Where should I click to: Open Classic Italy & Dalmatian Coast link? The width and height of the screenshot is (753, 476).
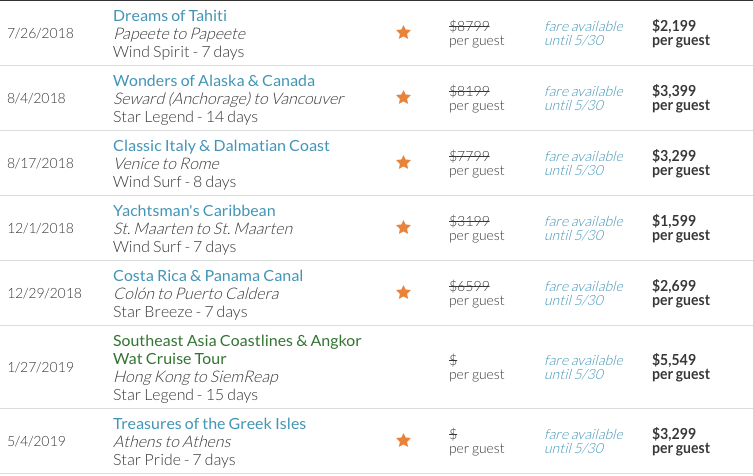click(221, 145)
